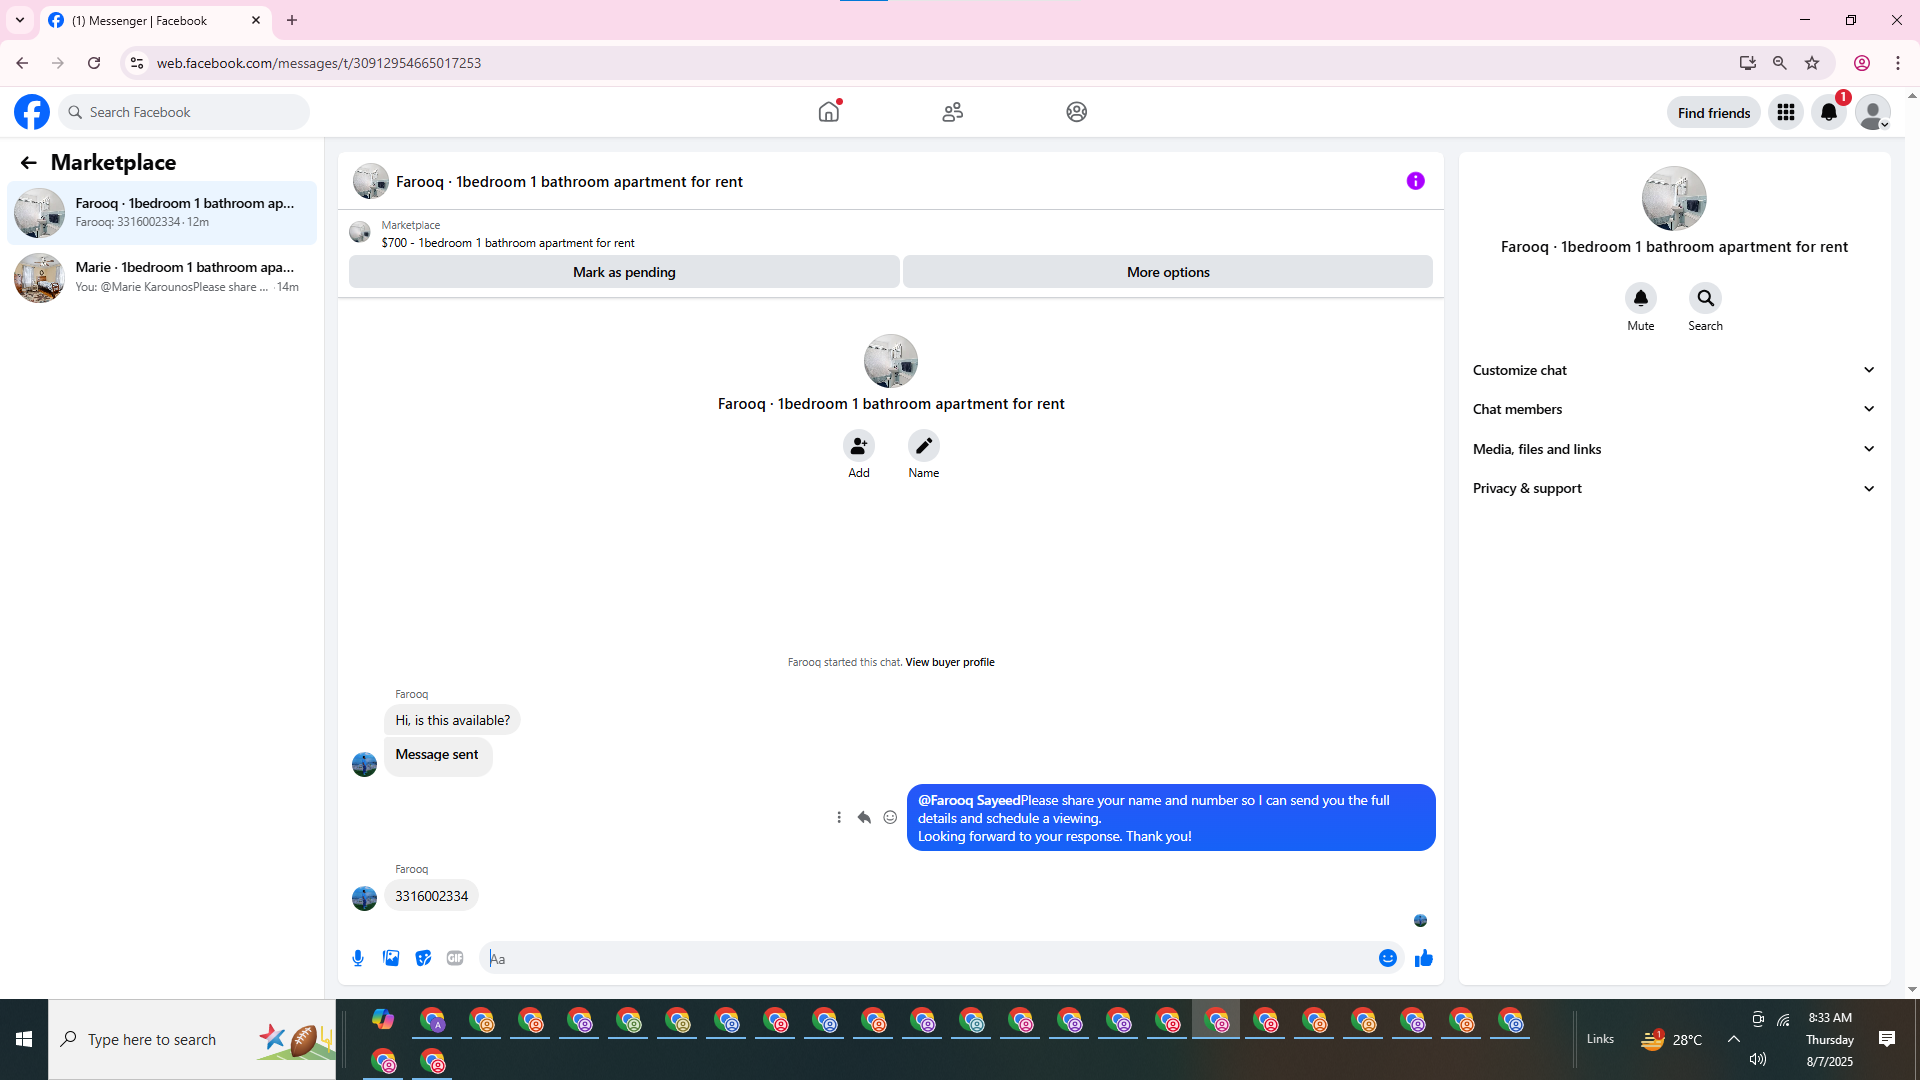The width and height of the screenshot is (1920, 1080).
Task: View site information icon
Action: click(x=137, y=63)
